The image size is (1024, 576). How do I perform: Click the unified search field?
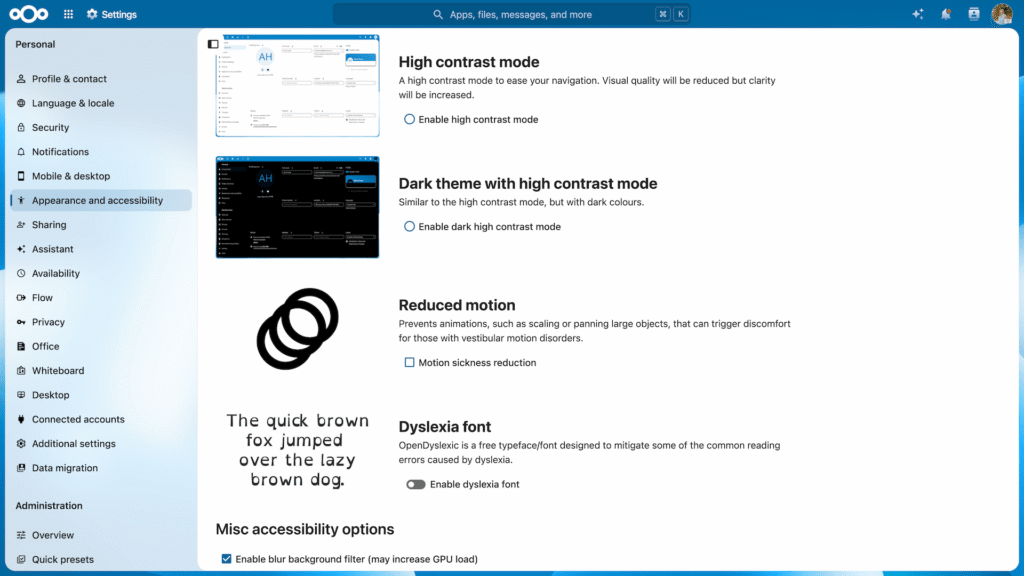pyautogui.click(x=511, y=14)
